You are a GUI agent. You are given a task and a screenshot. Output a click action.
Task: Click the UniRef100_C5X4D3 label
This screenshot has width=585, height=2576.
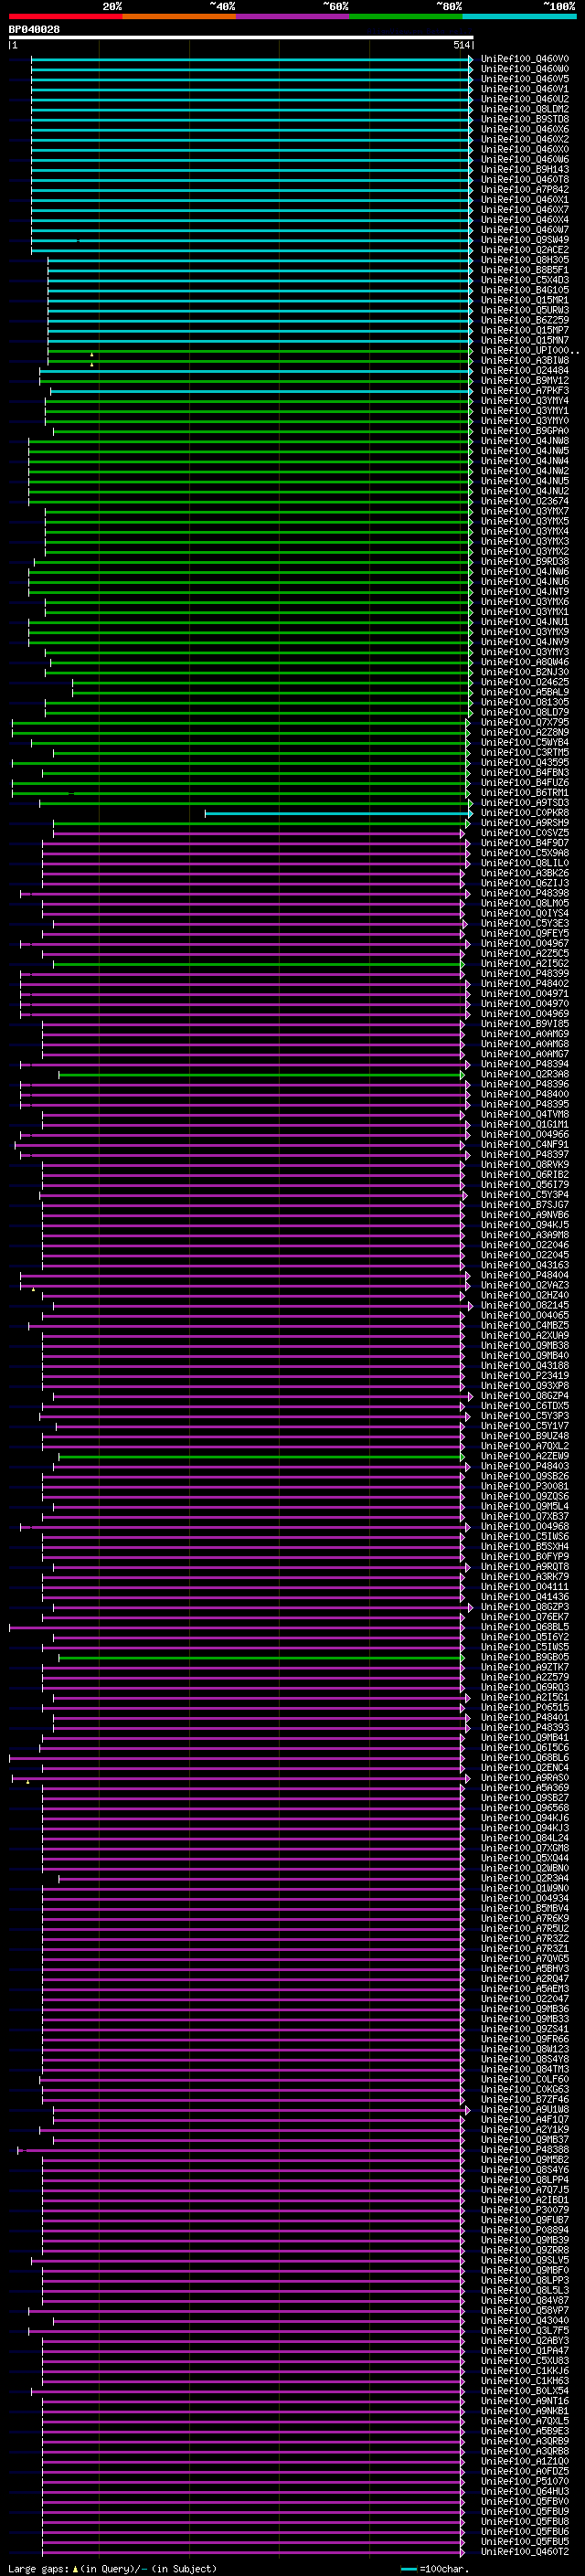[x=525, y=280]
